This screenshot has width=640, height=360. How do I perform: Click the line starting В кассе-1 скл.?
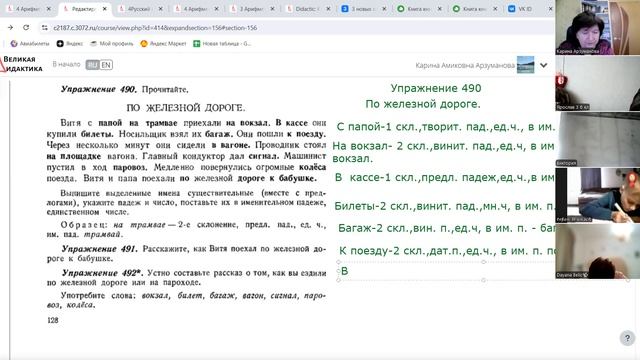pos(444,178)
